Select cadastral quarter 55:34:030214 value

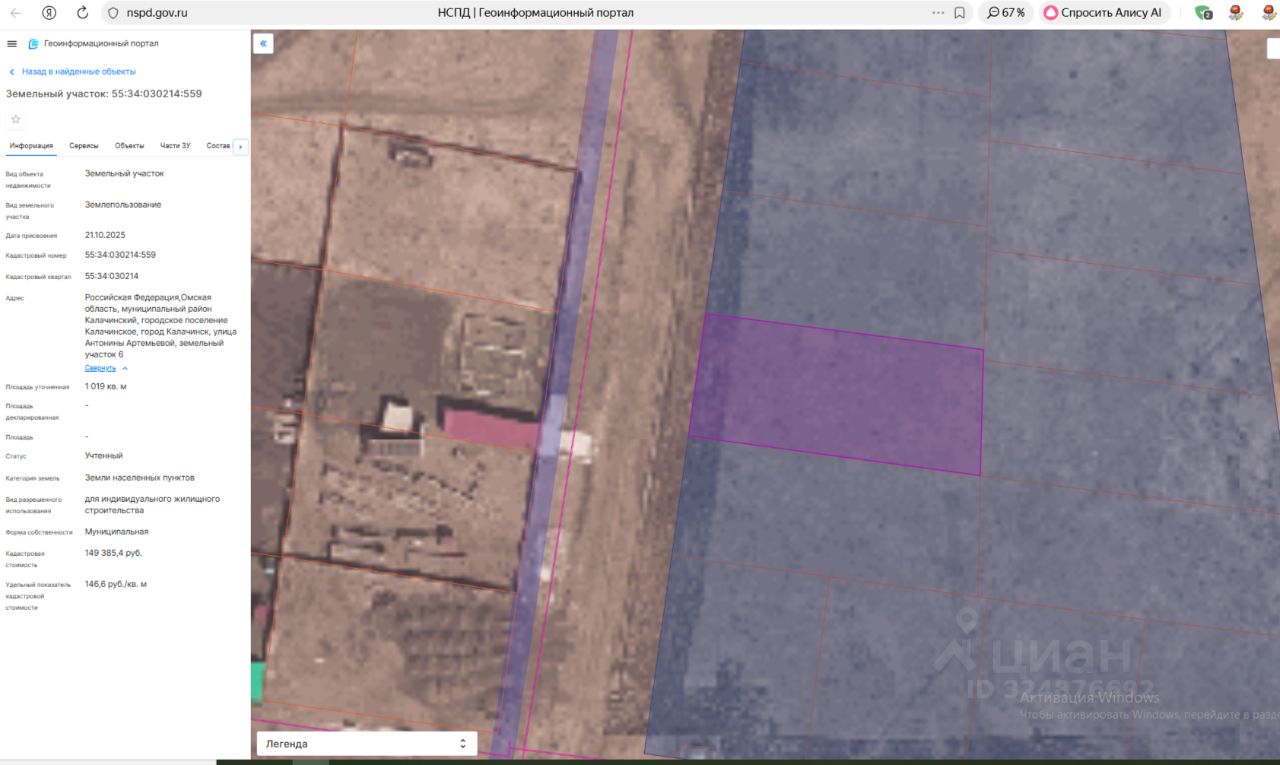coord(112,276)
